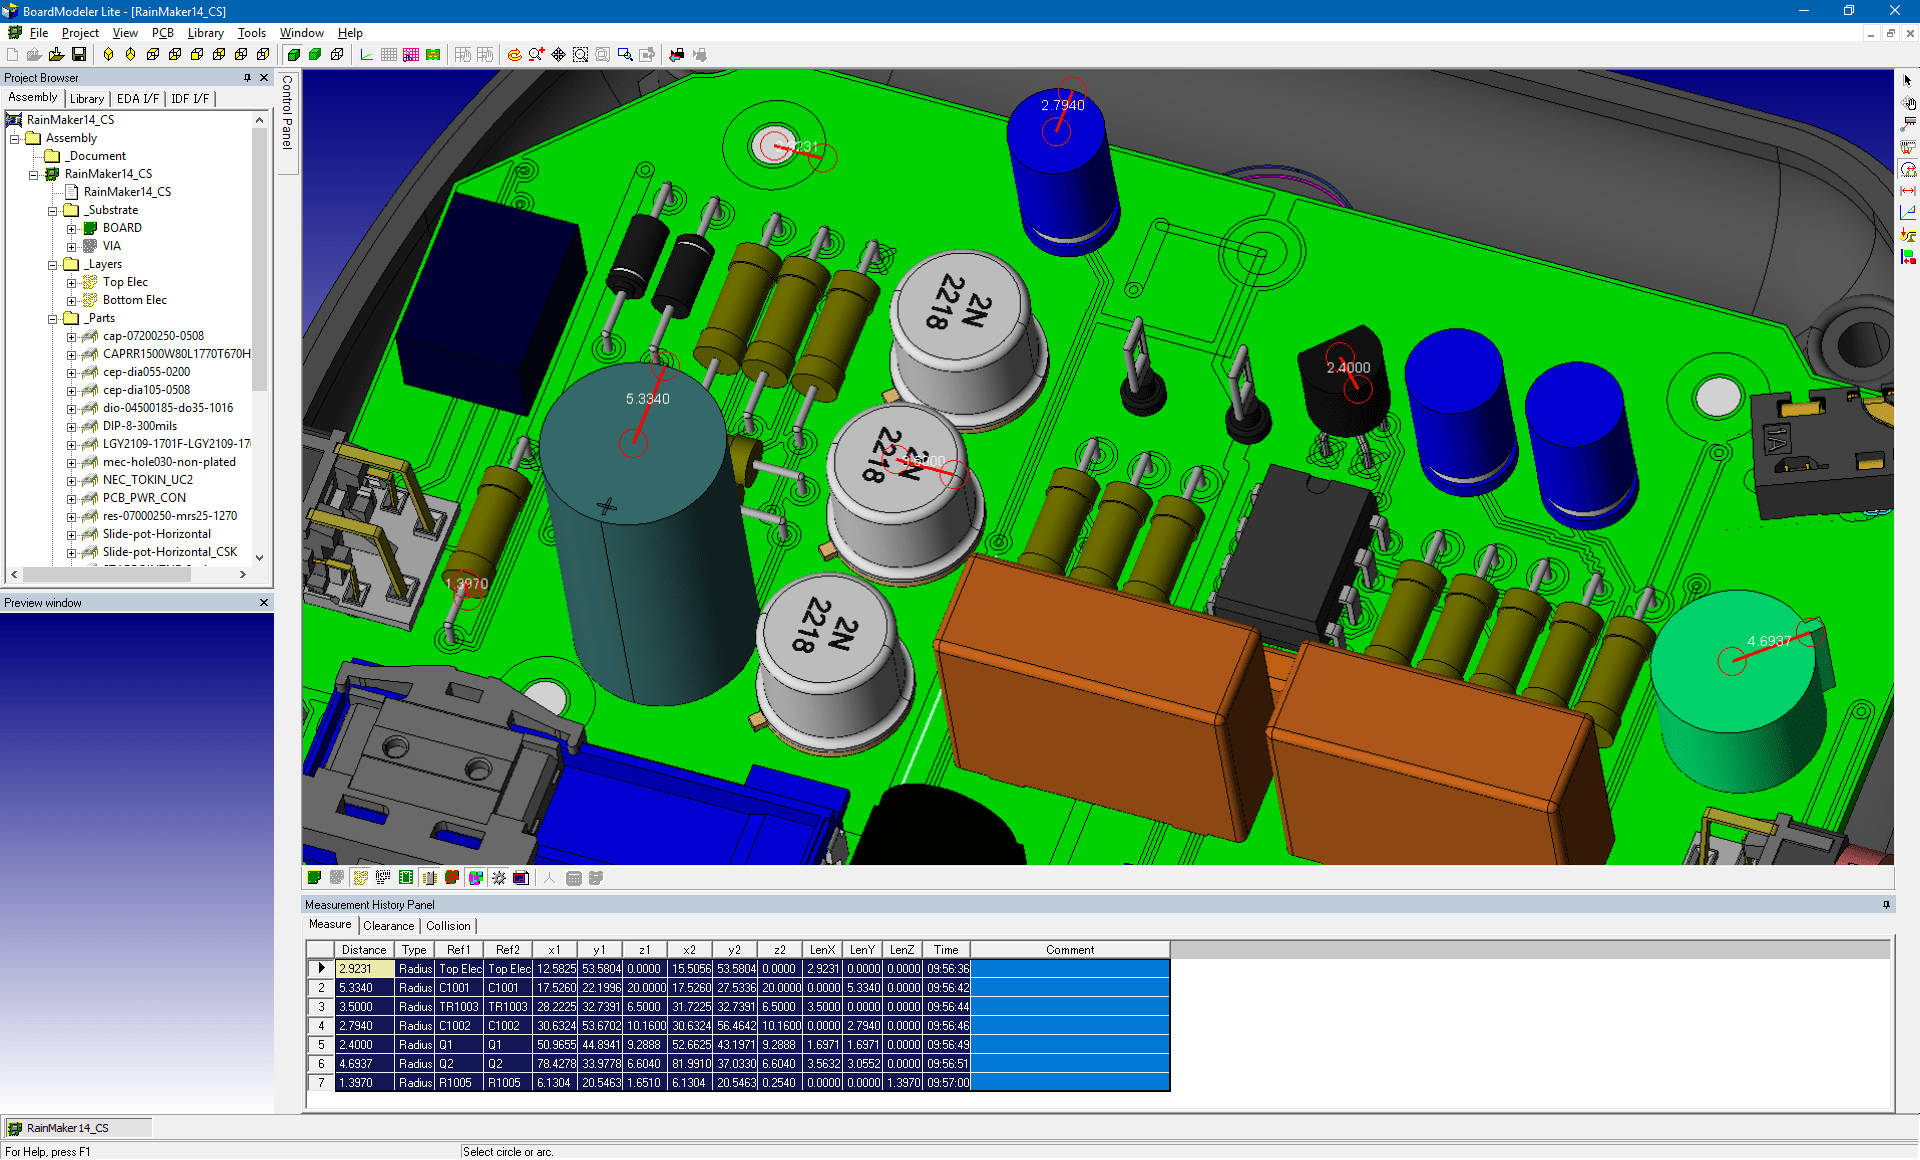Image resolution: width=1920 pixels, height=1160 pixels.
Task: Click the alignment green-red blocks icon
Action: coord(1907,256)
